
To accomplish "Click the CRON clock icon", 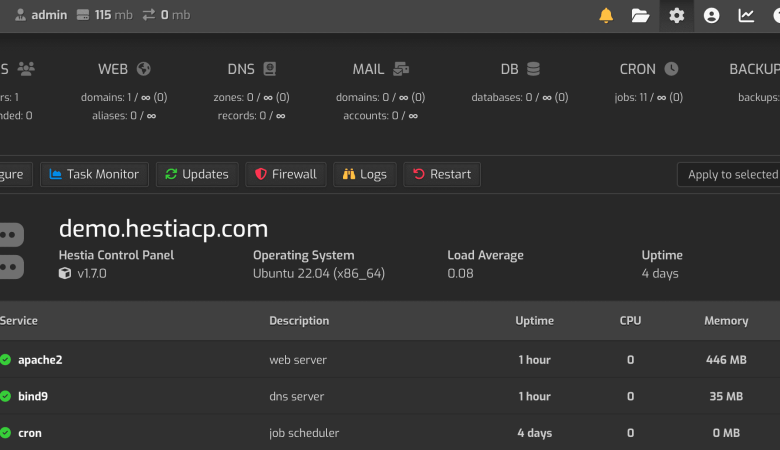I will (671, 69).
